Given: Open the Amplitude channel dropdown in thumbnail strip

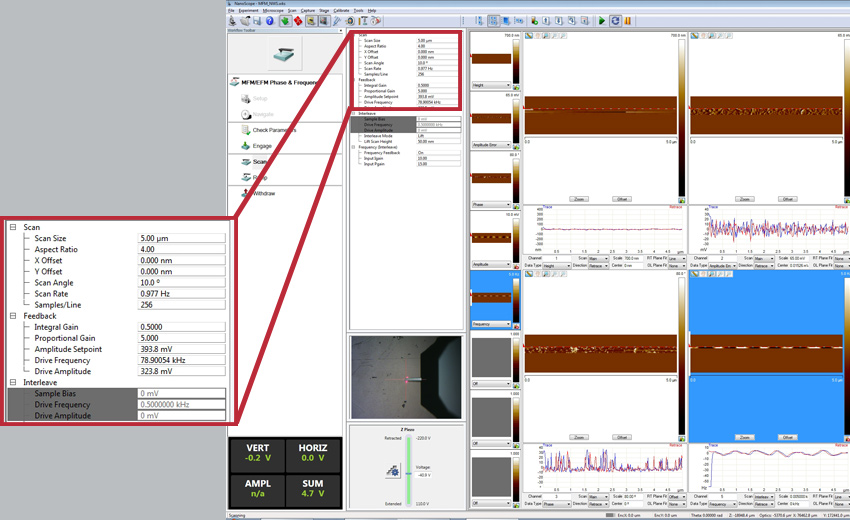Looking at the screenshot, I should [491, 264].
